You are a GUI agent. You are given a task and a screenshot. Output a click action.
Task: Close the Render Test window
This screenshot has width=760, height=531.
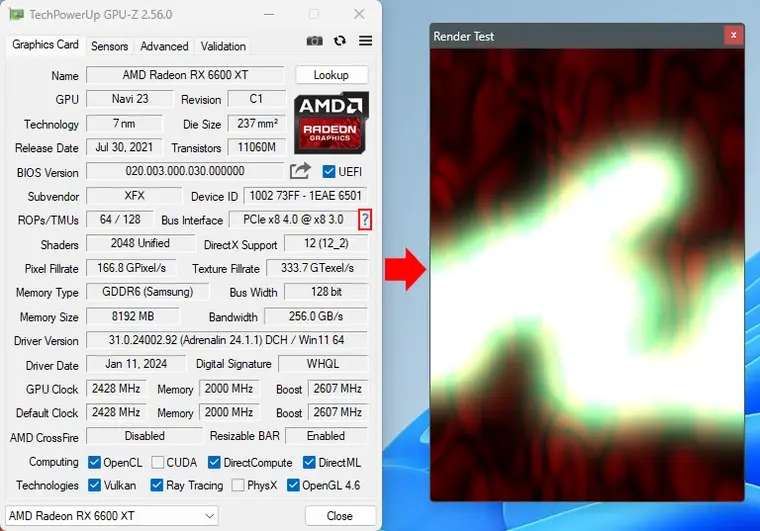pos(733,35)
